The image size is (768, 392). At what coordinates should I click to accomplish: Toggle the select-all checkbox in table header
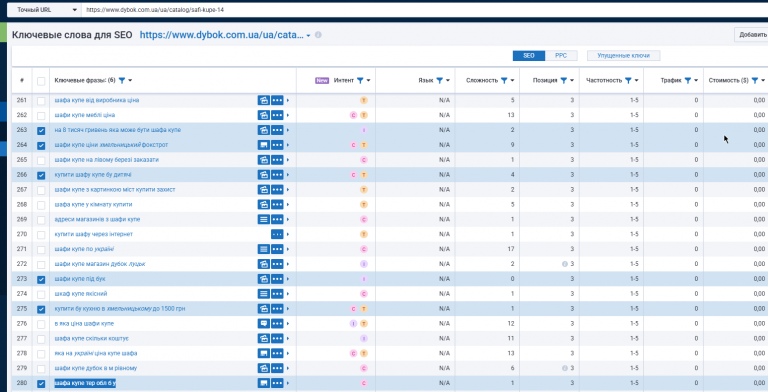pyautogui.click(x=41, y=81)
